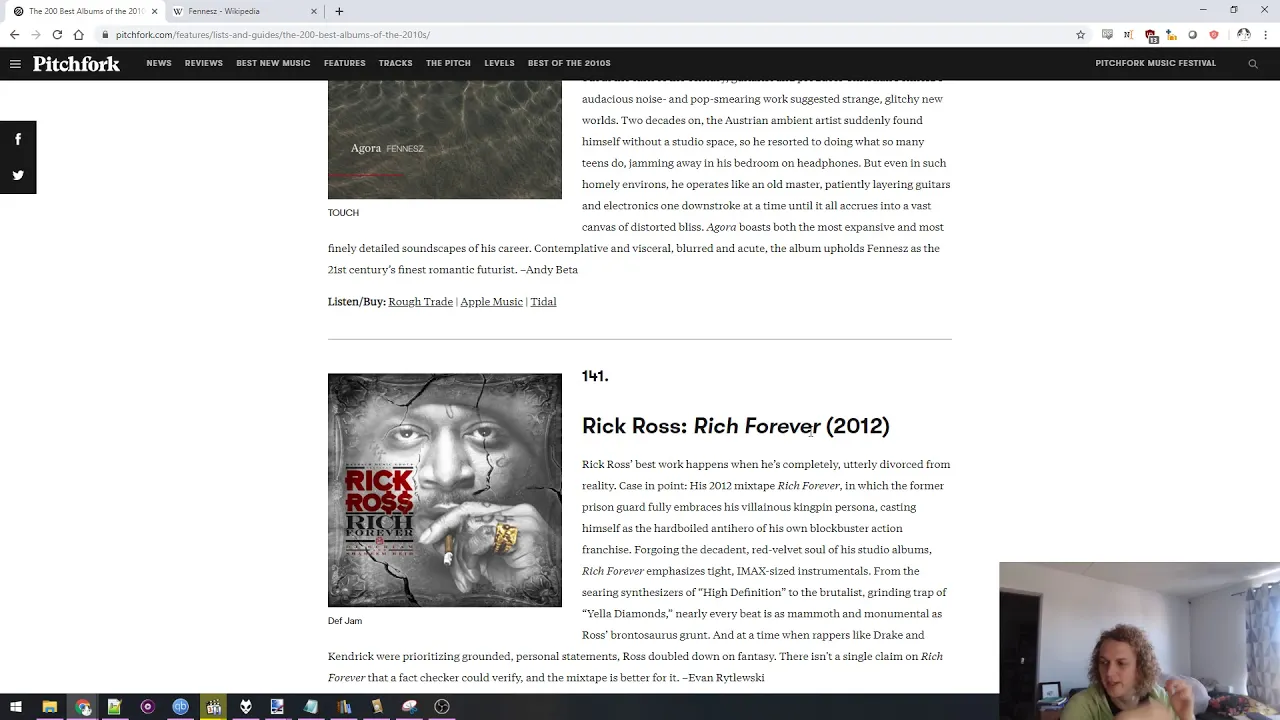The image size is (1280, 720).
Task: Open the Chrome three-dot menu
Action: (x=1266, y=34)
